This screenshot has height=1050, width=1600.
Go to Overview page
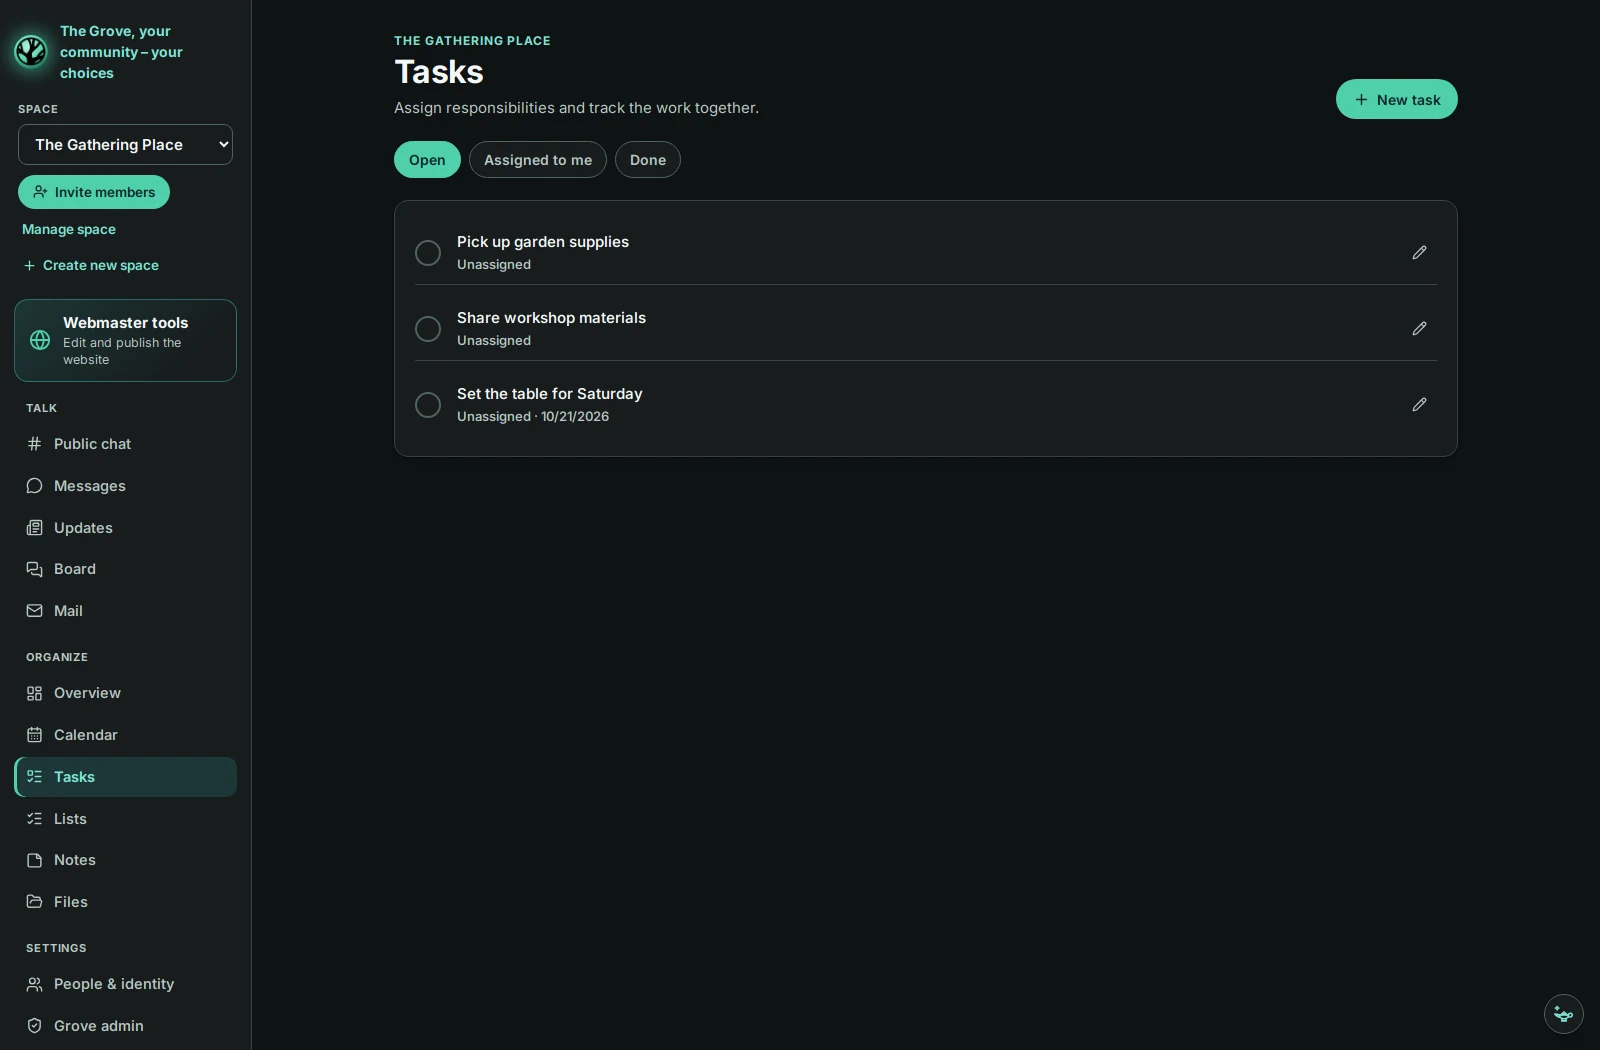pos(125,693)
